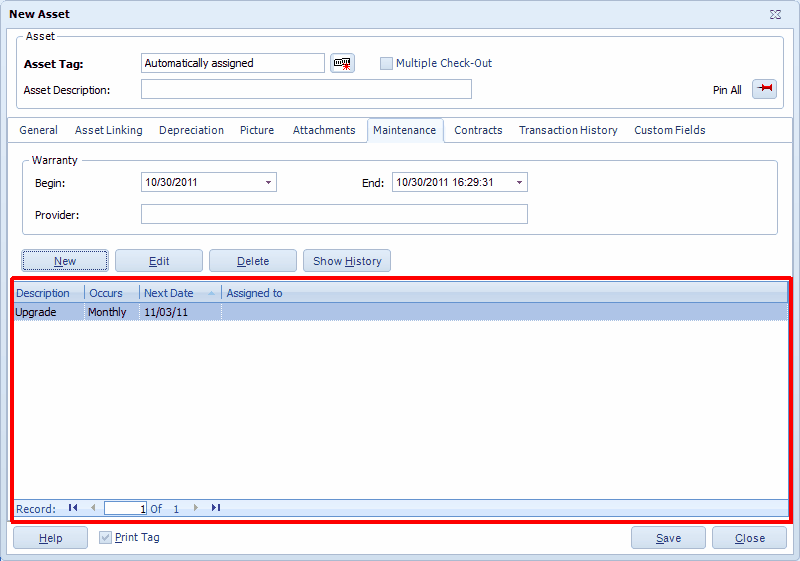Click the Show History button

(x=347, y=261)
